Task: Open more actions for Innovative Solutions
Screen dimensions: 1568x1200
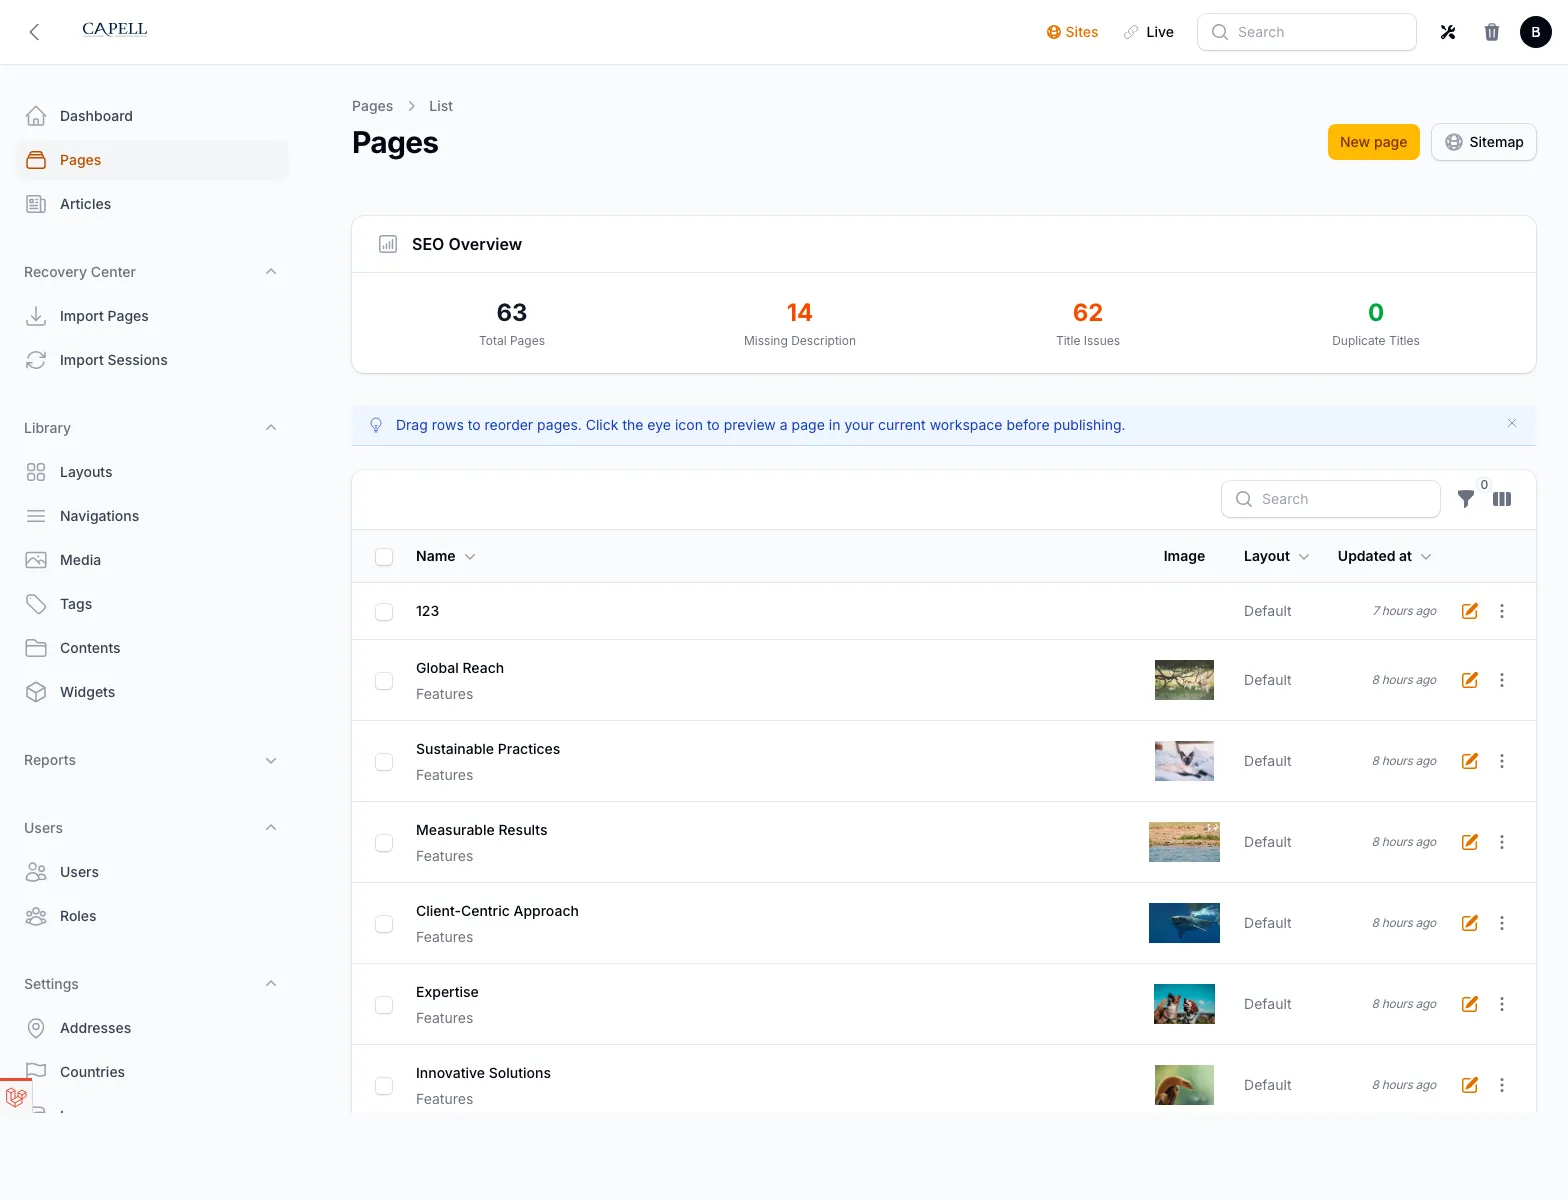Action: (1502, 1085)
